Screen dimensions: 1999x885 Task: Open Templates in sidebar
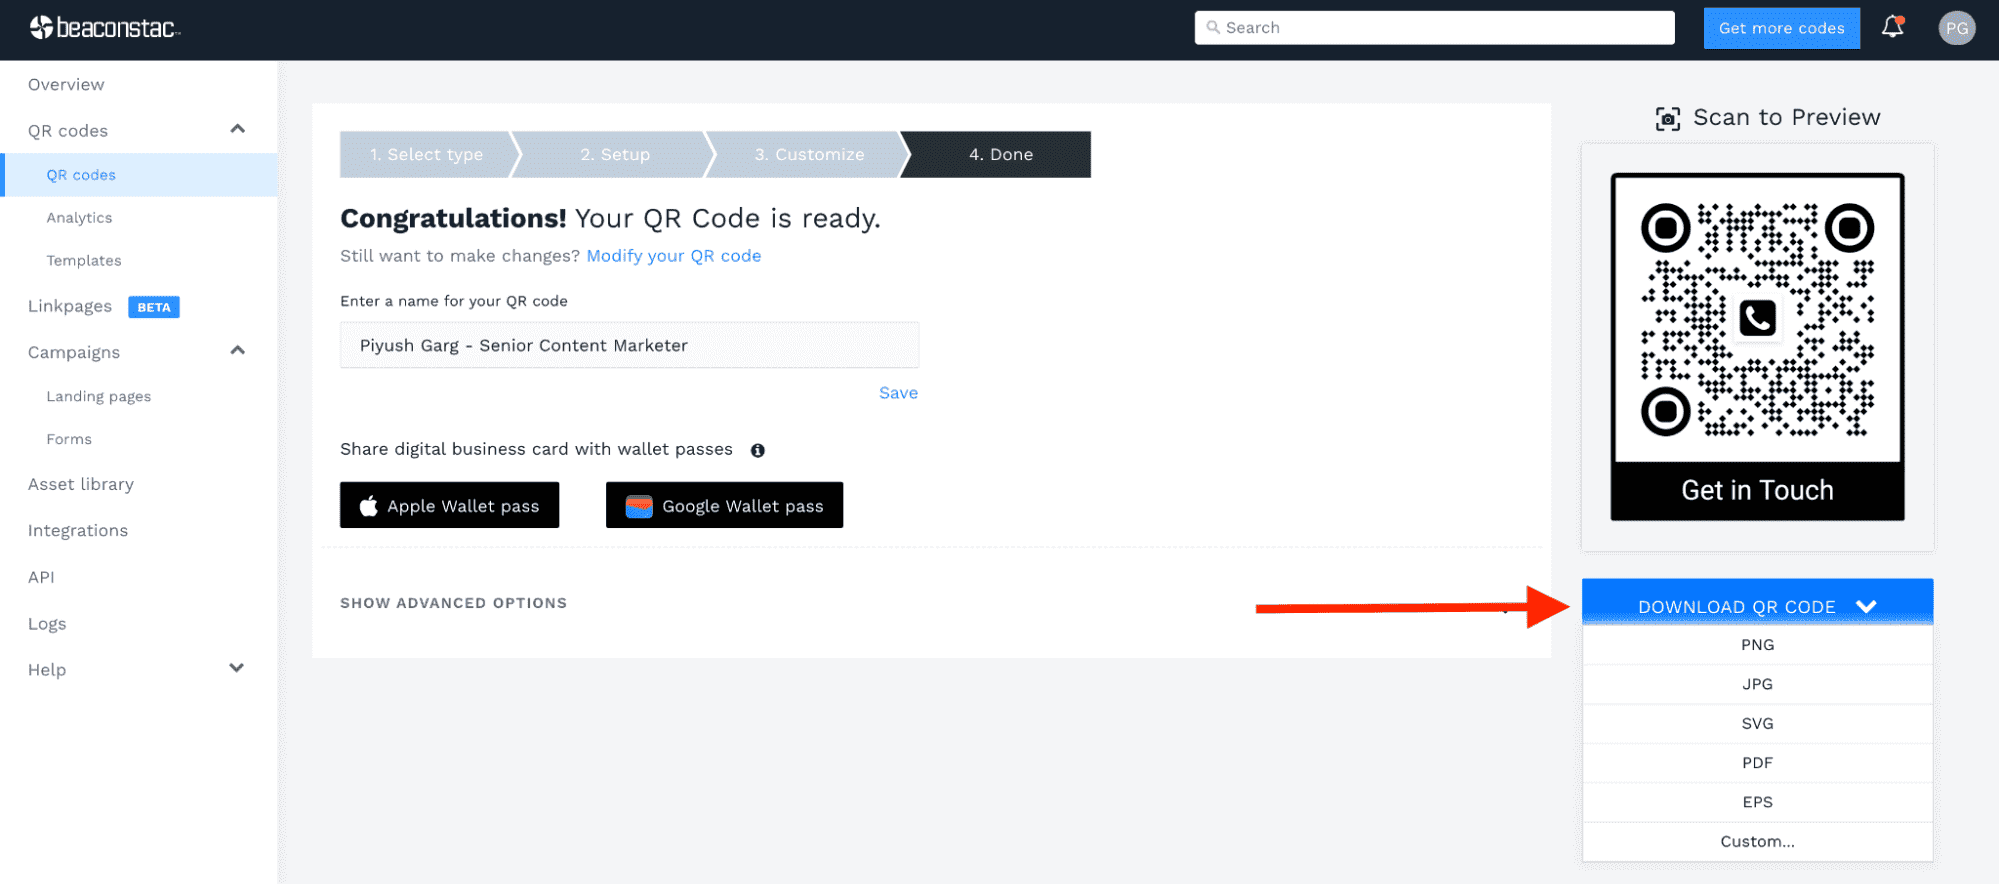(x=84, y=261)
